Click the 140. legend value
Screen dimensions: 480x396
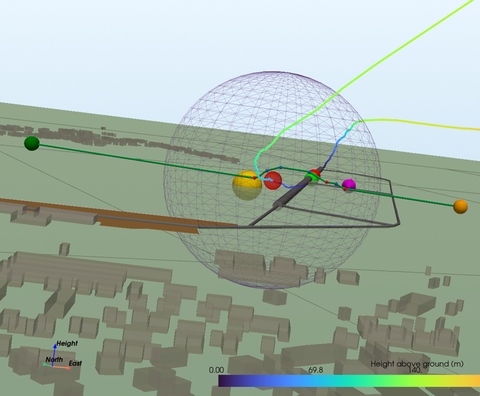(415, 370)
